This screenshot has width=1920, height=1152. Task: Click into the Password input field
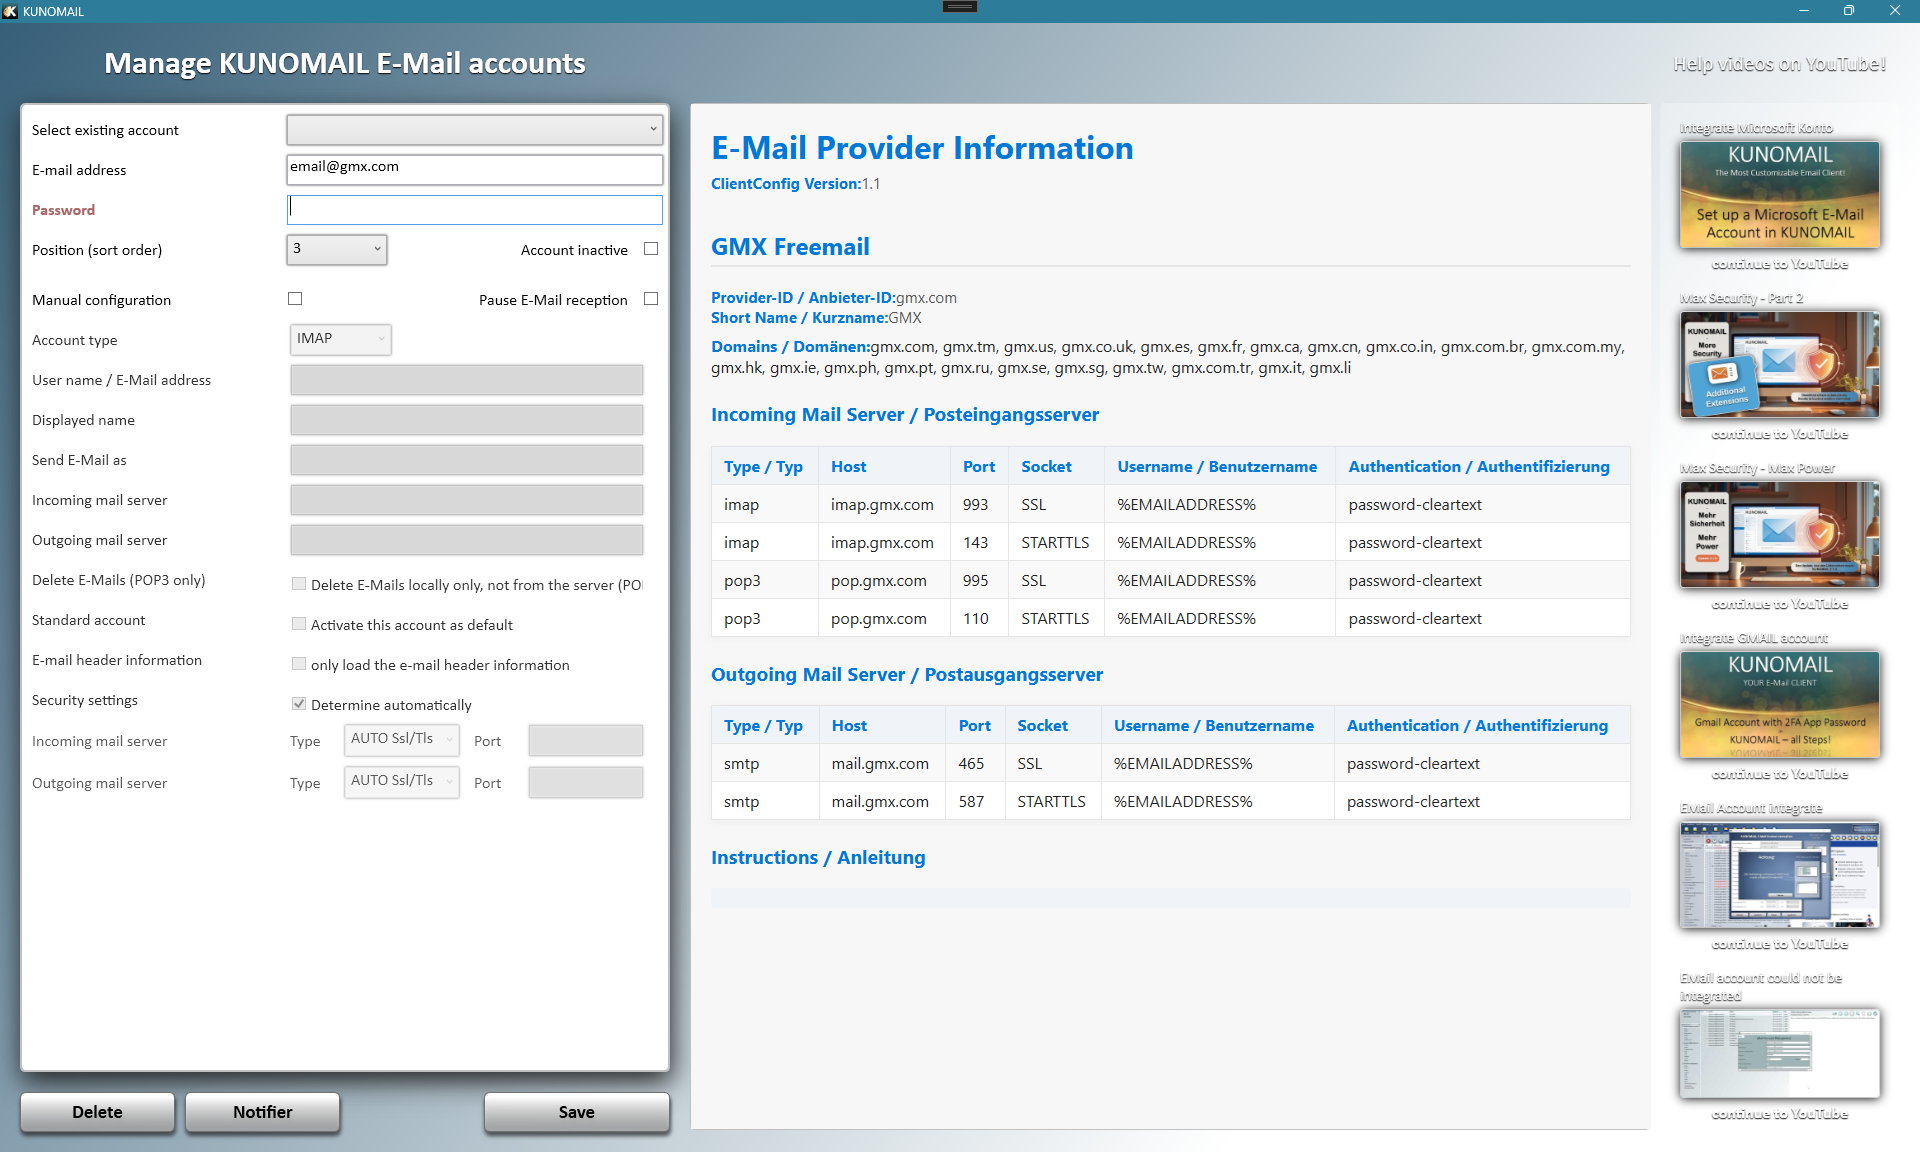[474, 209]
